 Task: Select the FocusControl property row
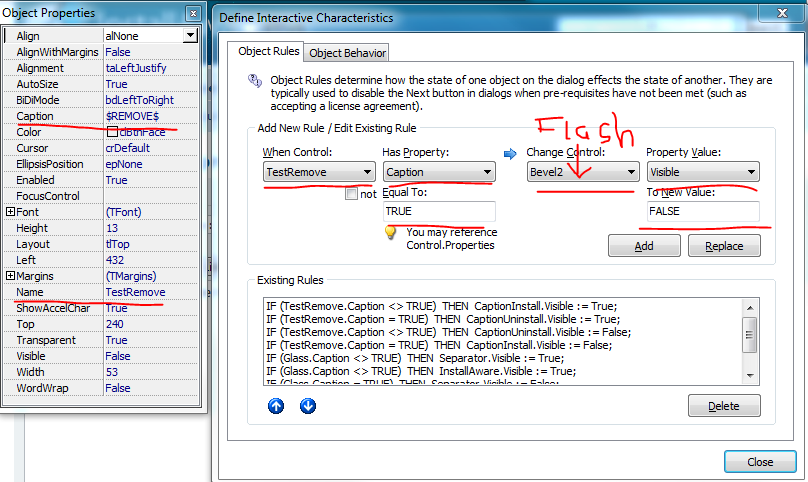(101, 196)
